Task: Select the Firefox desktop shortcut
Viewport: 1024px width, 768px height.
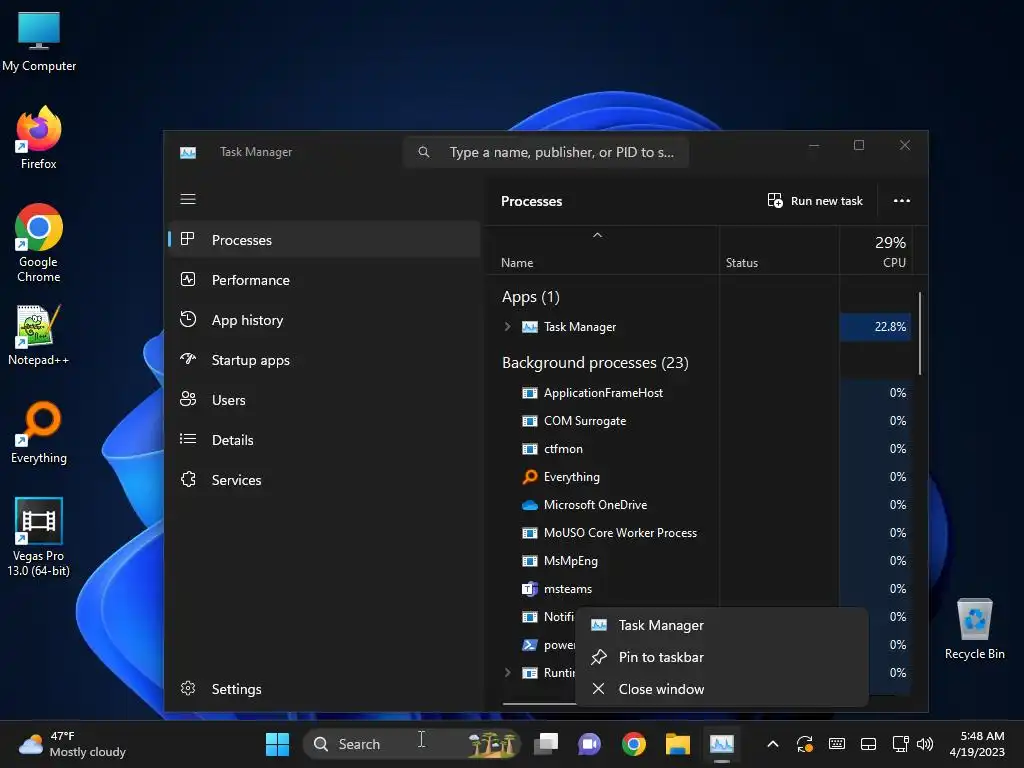Action: [39, 138]
